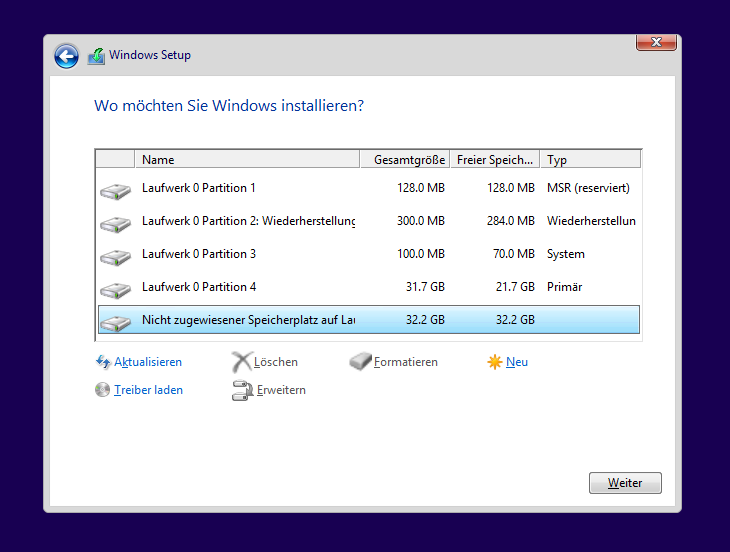Screen dimensions: 730x552
Task: Click the Formatieren eraser icon
Action: point(360,361)
